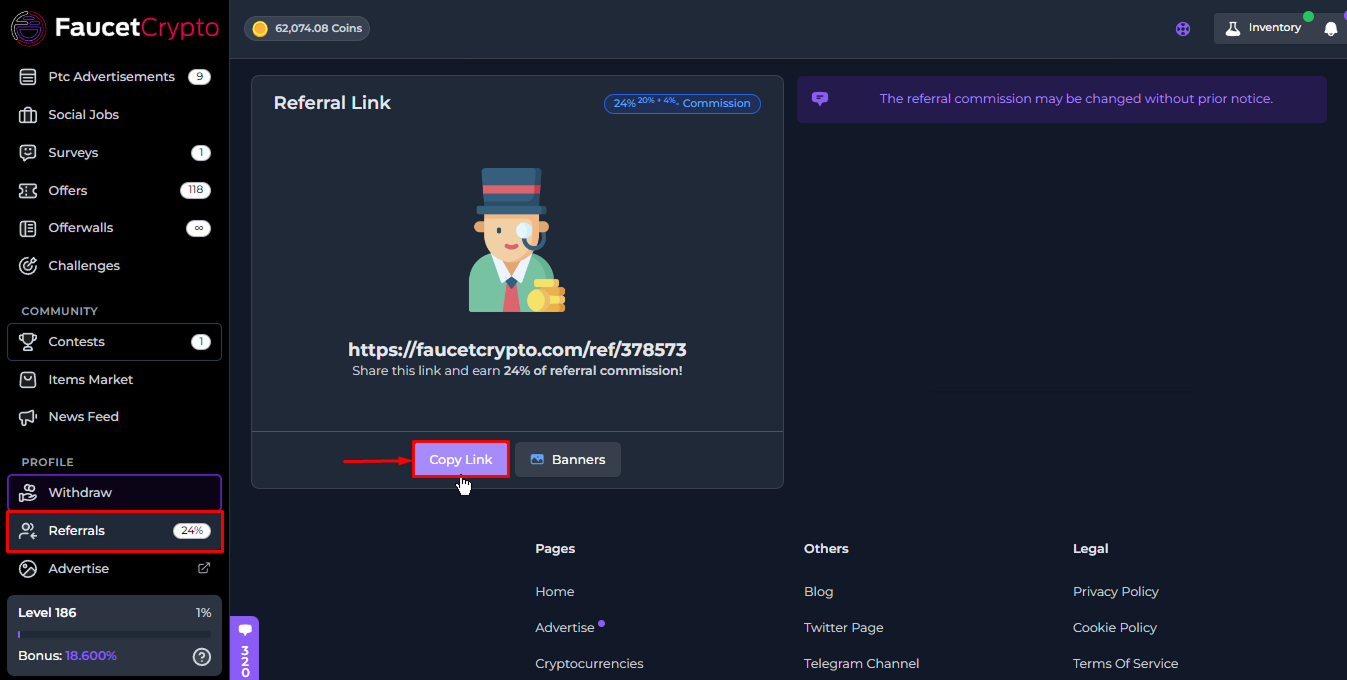Image resolution: width=1347 pixels, height=680 pixels.
Task: Open the purple chat widget tab
Action: [245, 648]
